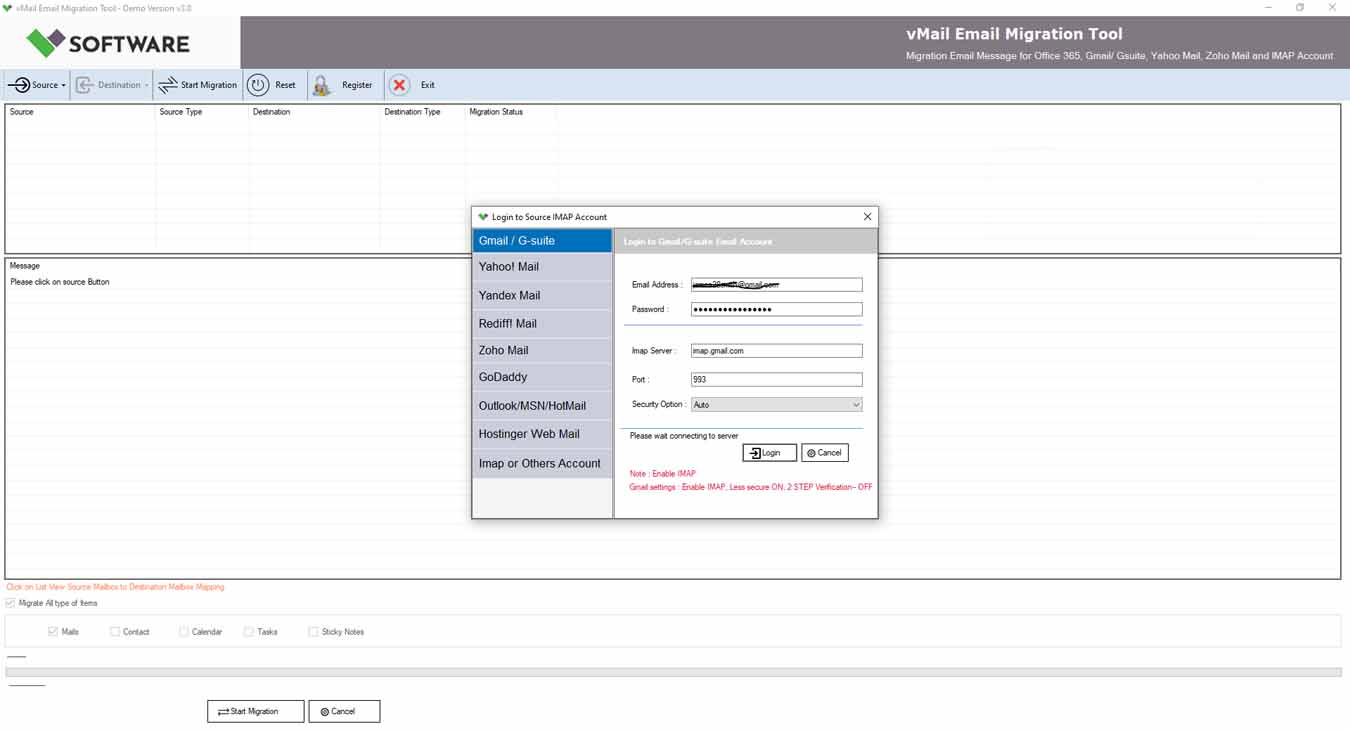
Task: Toggle the Contact checkbox
Action: coord(115,632)
